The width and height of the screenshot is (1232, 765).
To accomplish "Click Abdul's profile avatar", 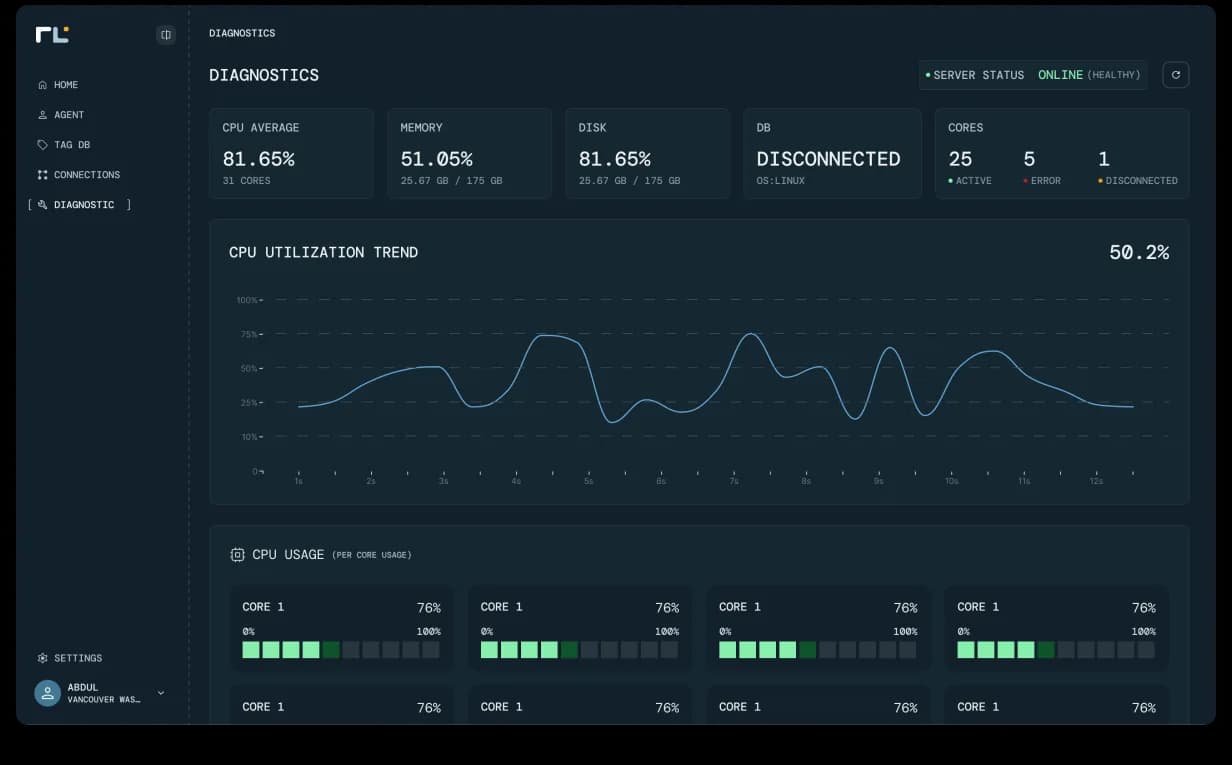I will coord(47,693).
